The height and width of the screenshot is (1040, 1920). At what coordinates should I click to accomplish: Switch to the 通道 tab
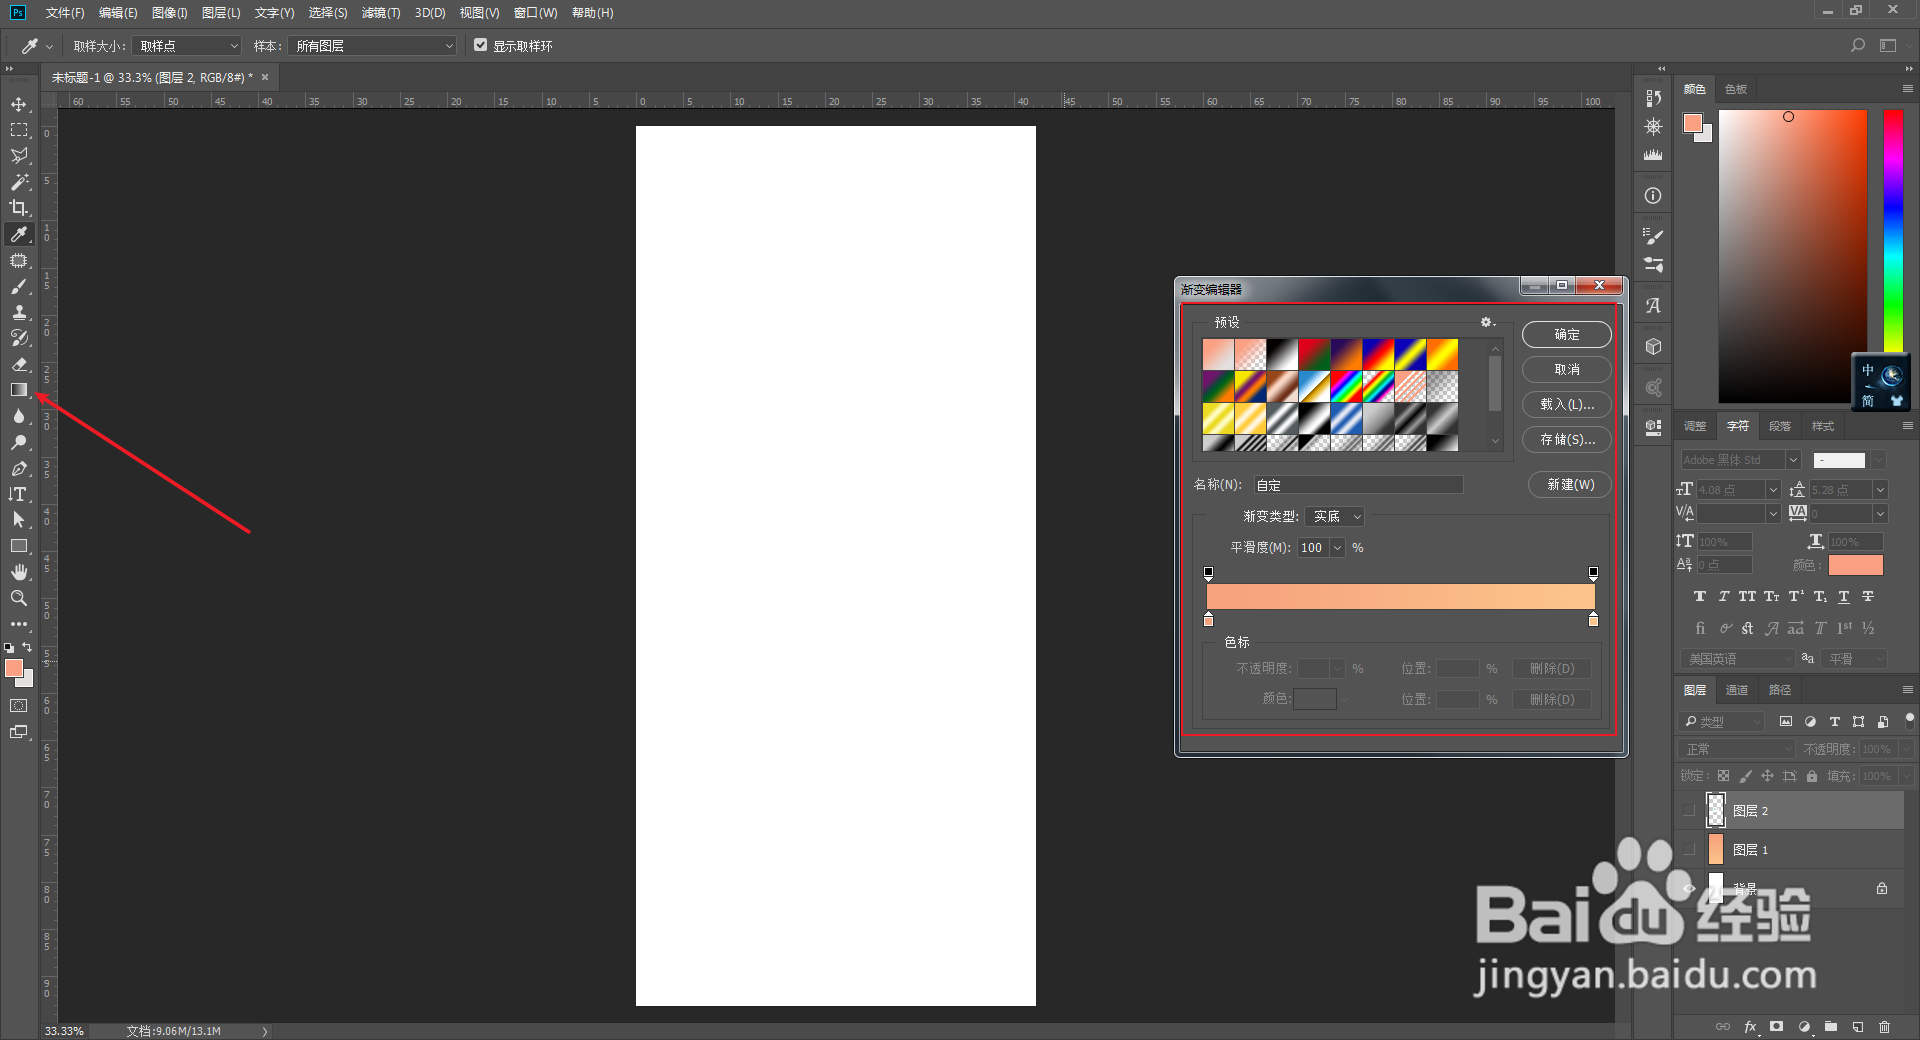[x=1737, y=690]
